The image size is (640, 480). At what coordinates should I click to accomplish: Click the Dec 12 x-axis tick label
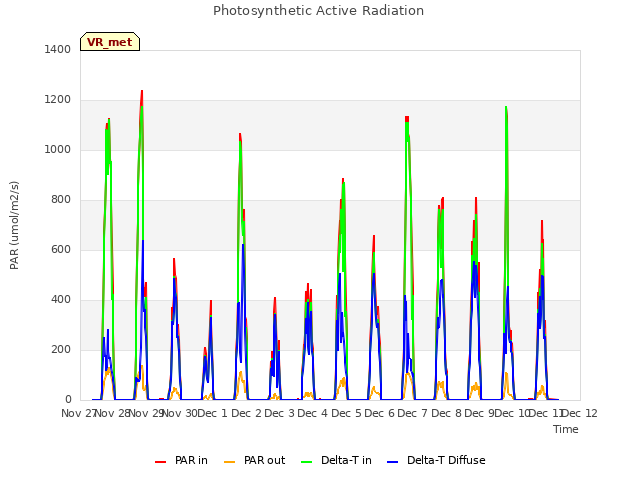click(x=580, y=413)
